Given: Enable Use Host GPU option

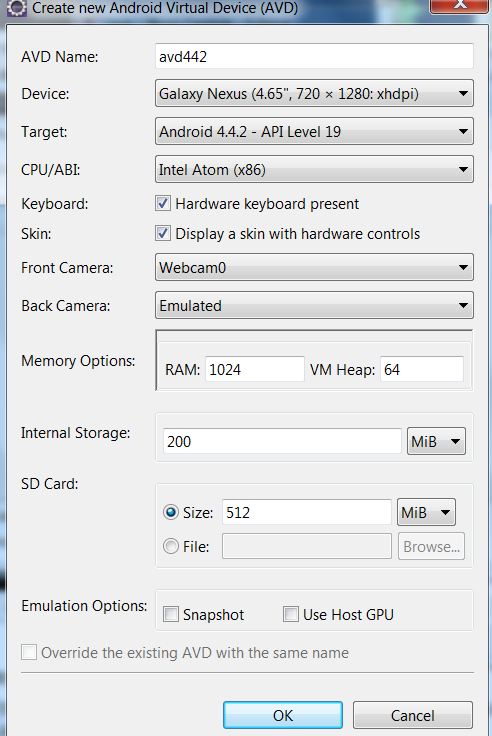Looking at the screenshot, I should (x=291, y=614).
